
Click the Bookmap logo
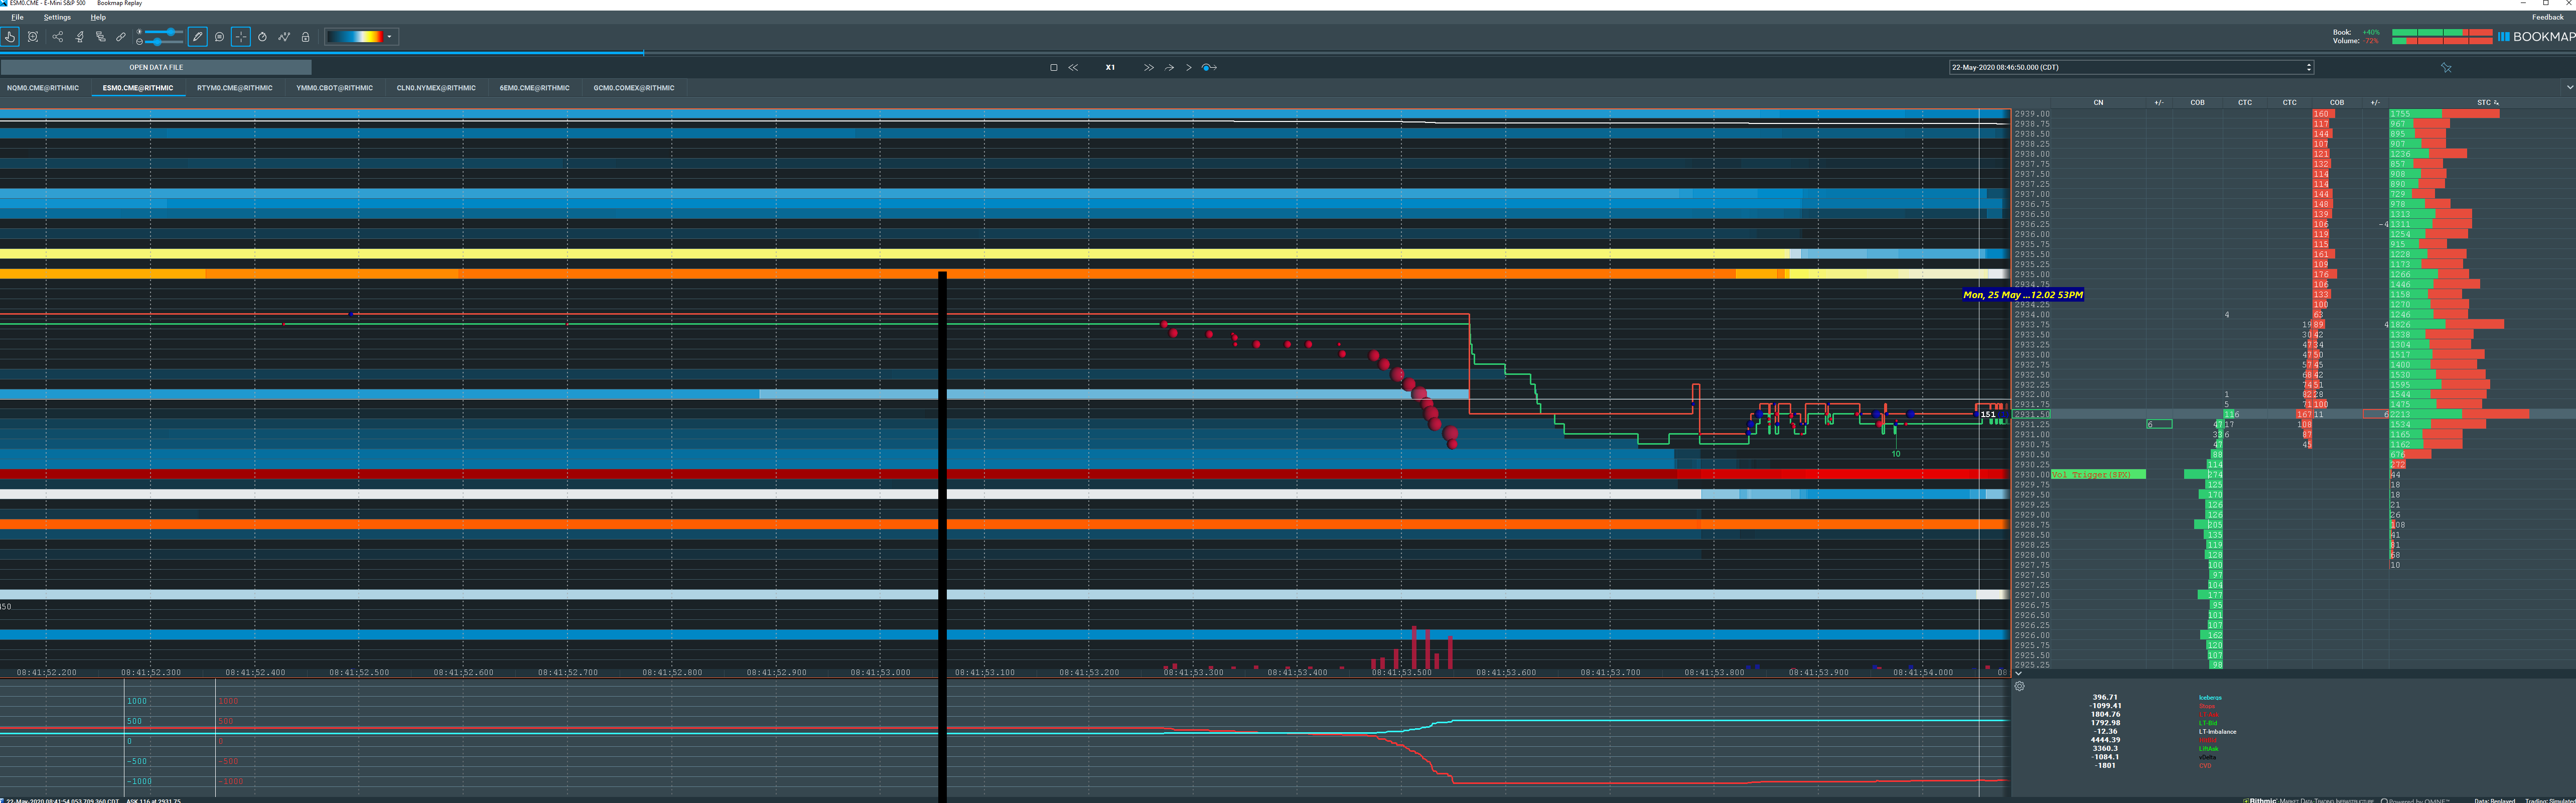(x=2536, y=37)
